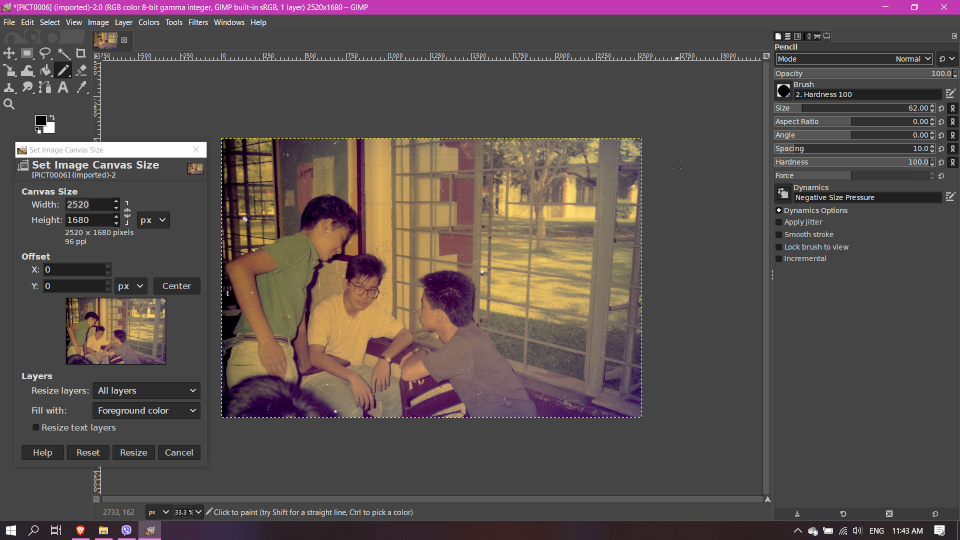Screen dimensions: 960x540
Task: Click the Center offset button
Action: point(176,286)
